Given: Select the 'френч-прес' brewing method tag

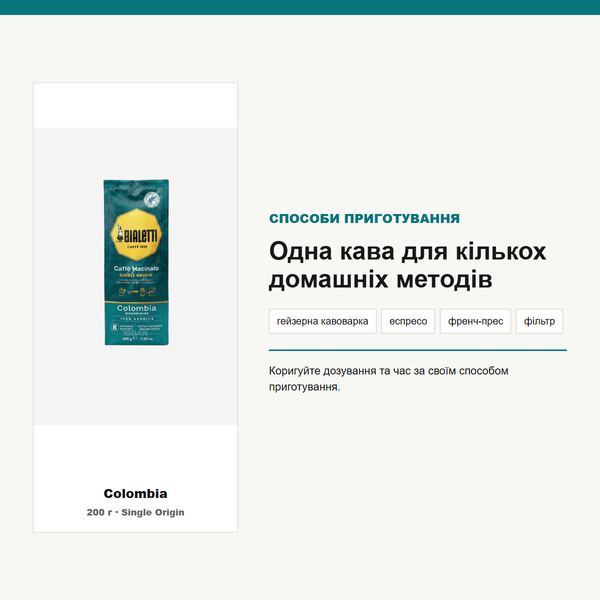Looking at the screenshot, I should pos(475,321).
